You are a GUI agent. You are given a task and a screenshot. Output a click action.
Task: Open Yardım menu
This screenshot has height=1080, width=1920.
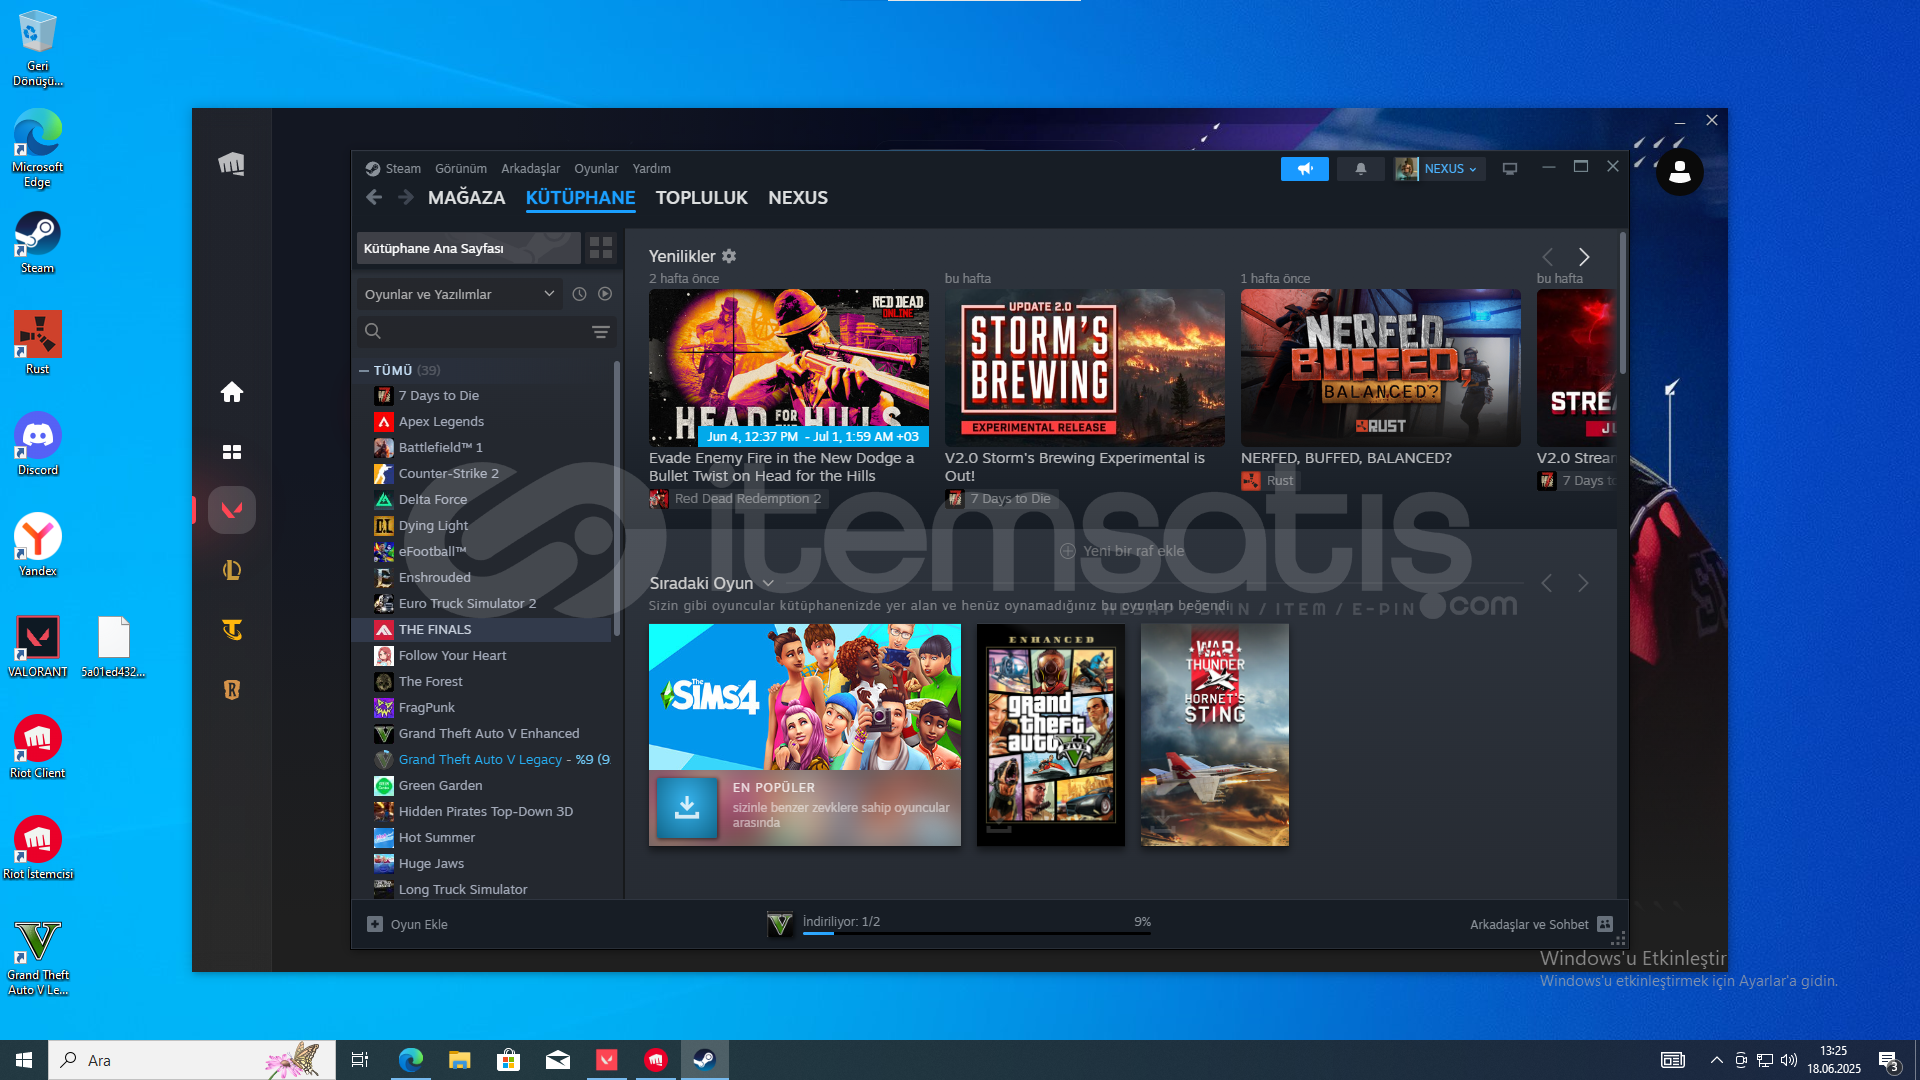pos(651,169)
